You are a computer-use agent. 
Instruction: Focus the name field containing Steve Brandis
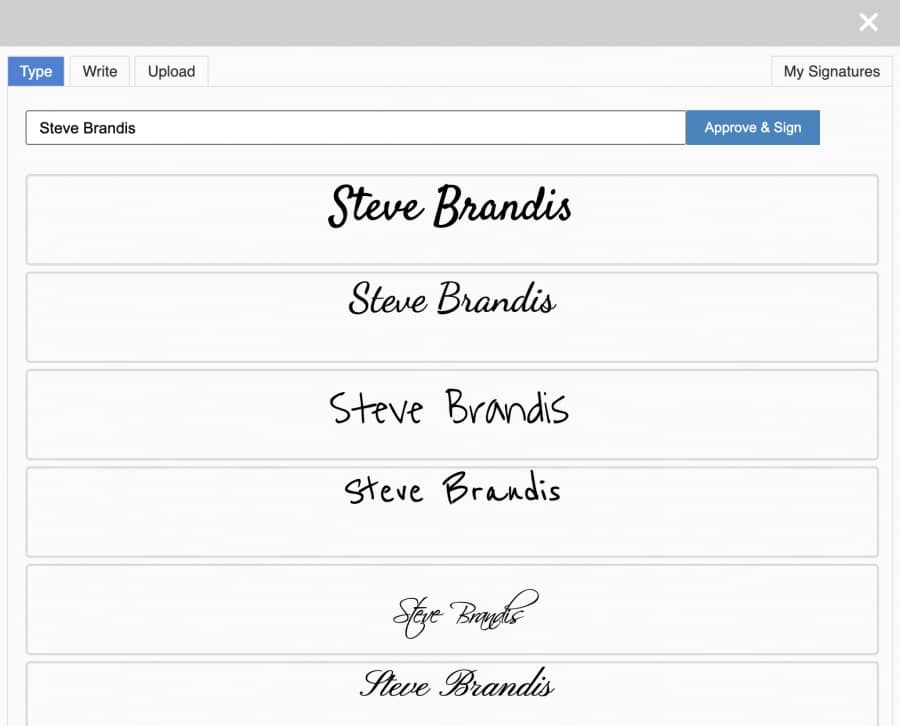point(356,127)
